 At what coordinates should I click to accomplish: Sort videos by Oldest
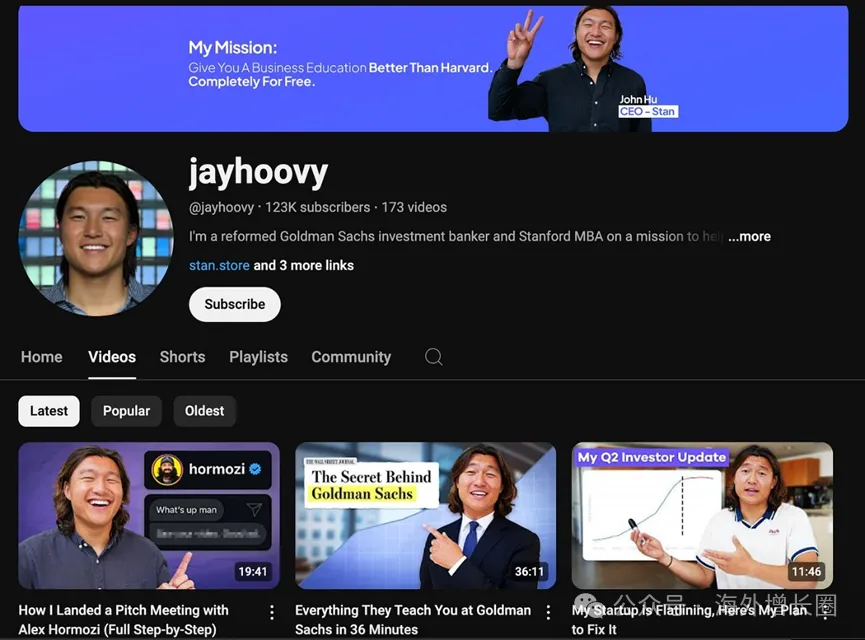(x=205, y=411)
